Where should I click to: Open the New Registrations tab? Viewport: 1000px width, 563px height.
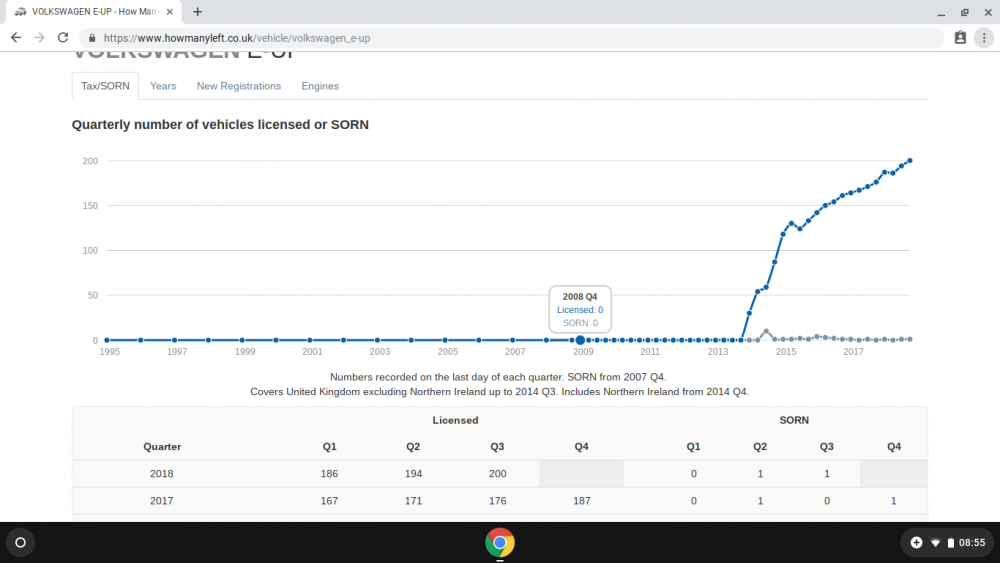239,86
